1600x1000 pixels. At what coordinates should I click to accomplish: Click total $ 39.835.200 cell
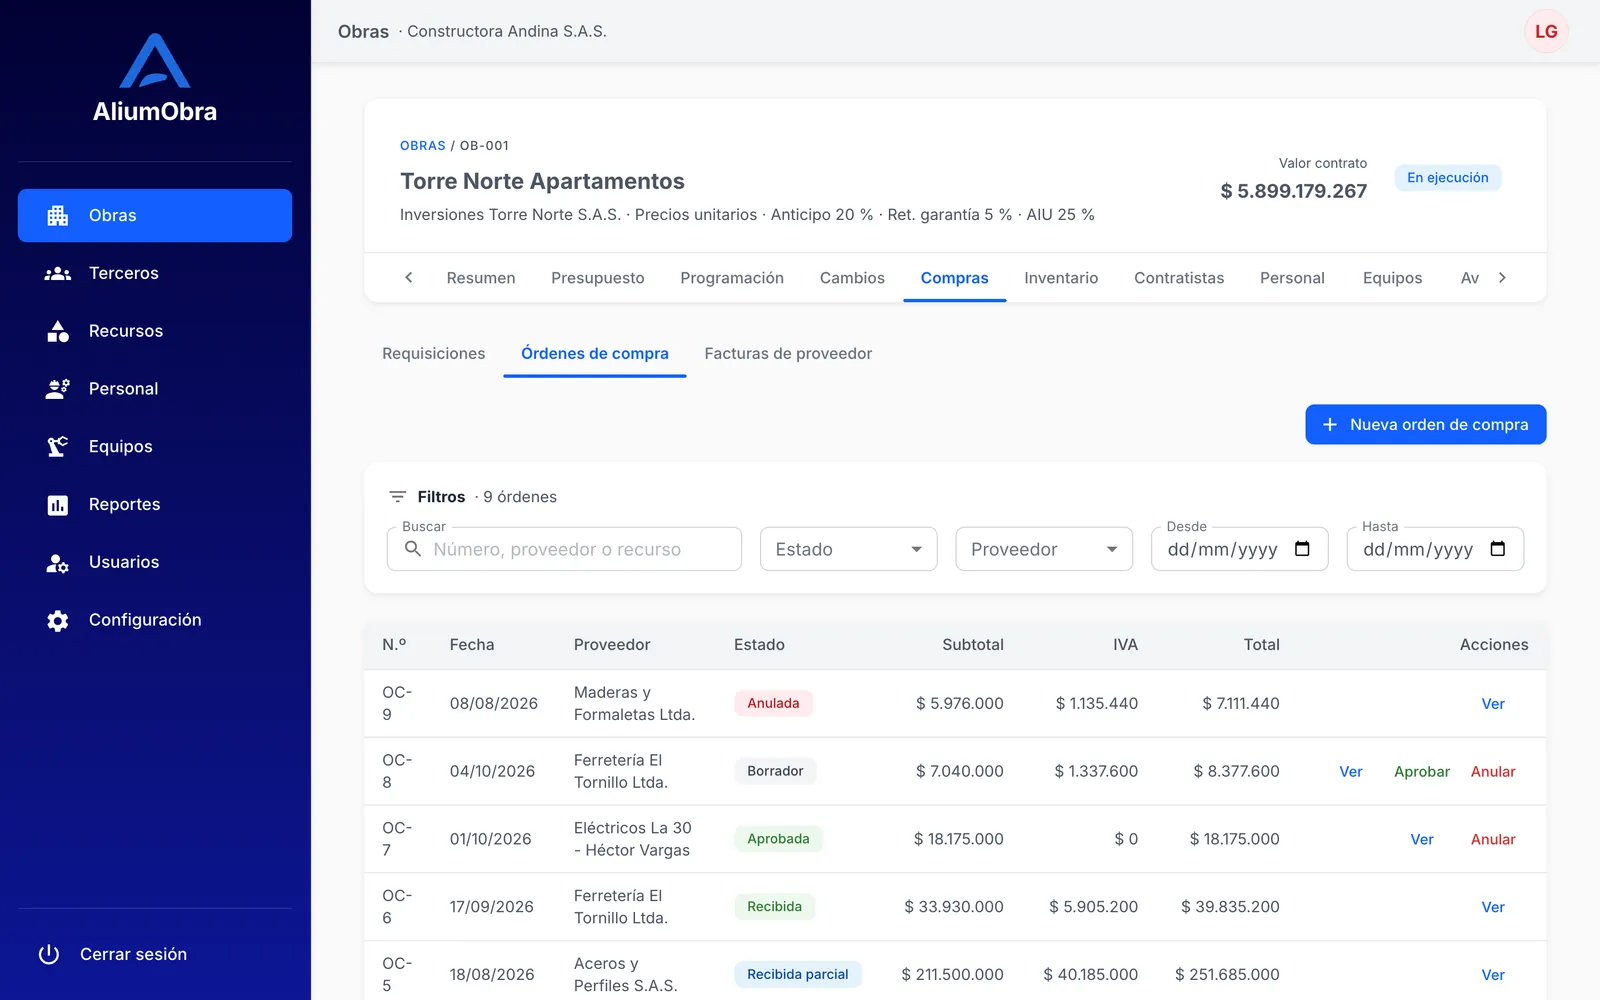click(1230, 907)
